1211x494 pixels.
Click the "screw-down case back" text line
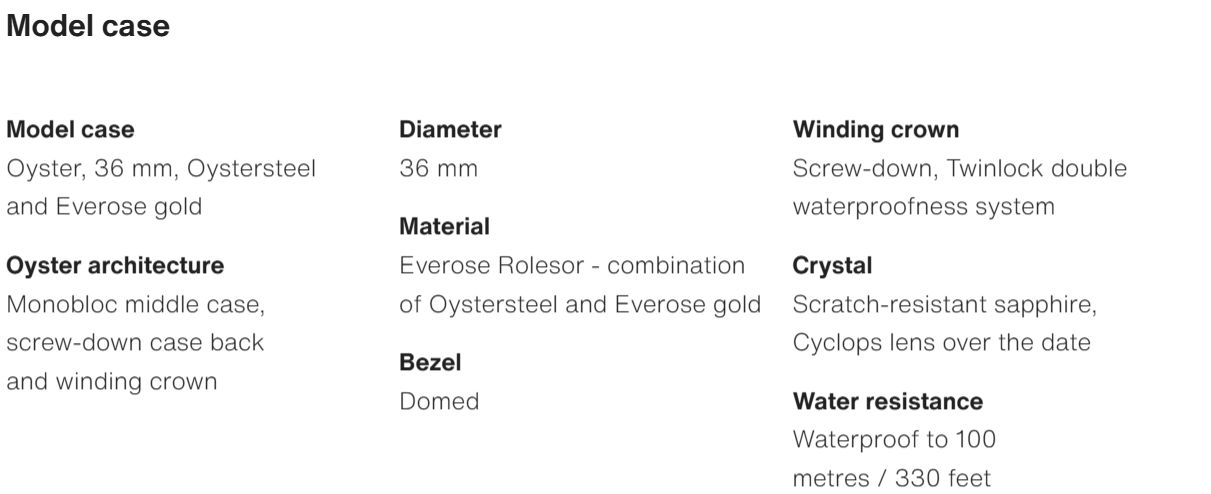tap(135, 343)
